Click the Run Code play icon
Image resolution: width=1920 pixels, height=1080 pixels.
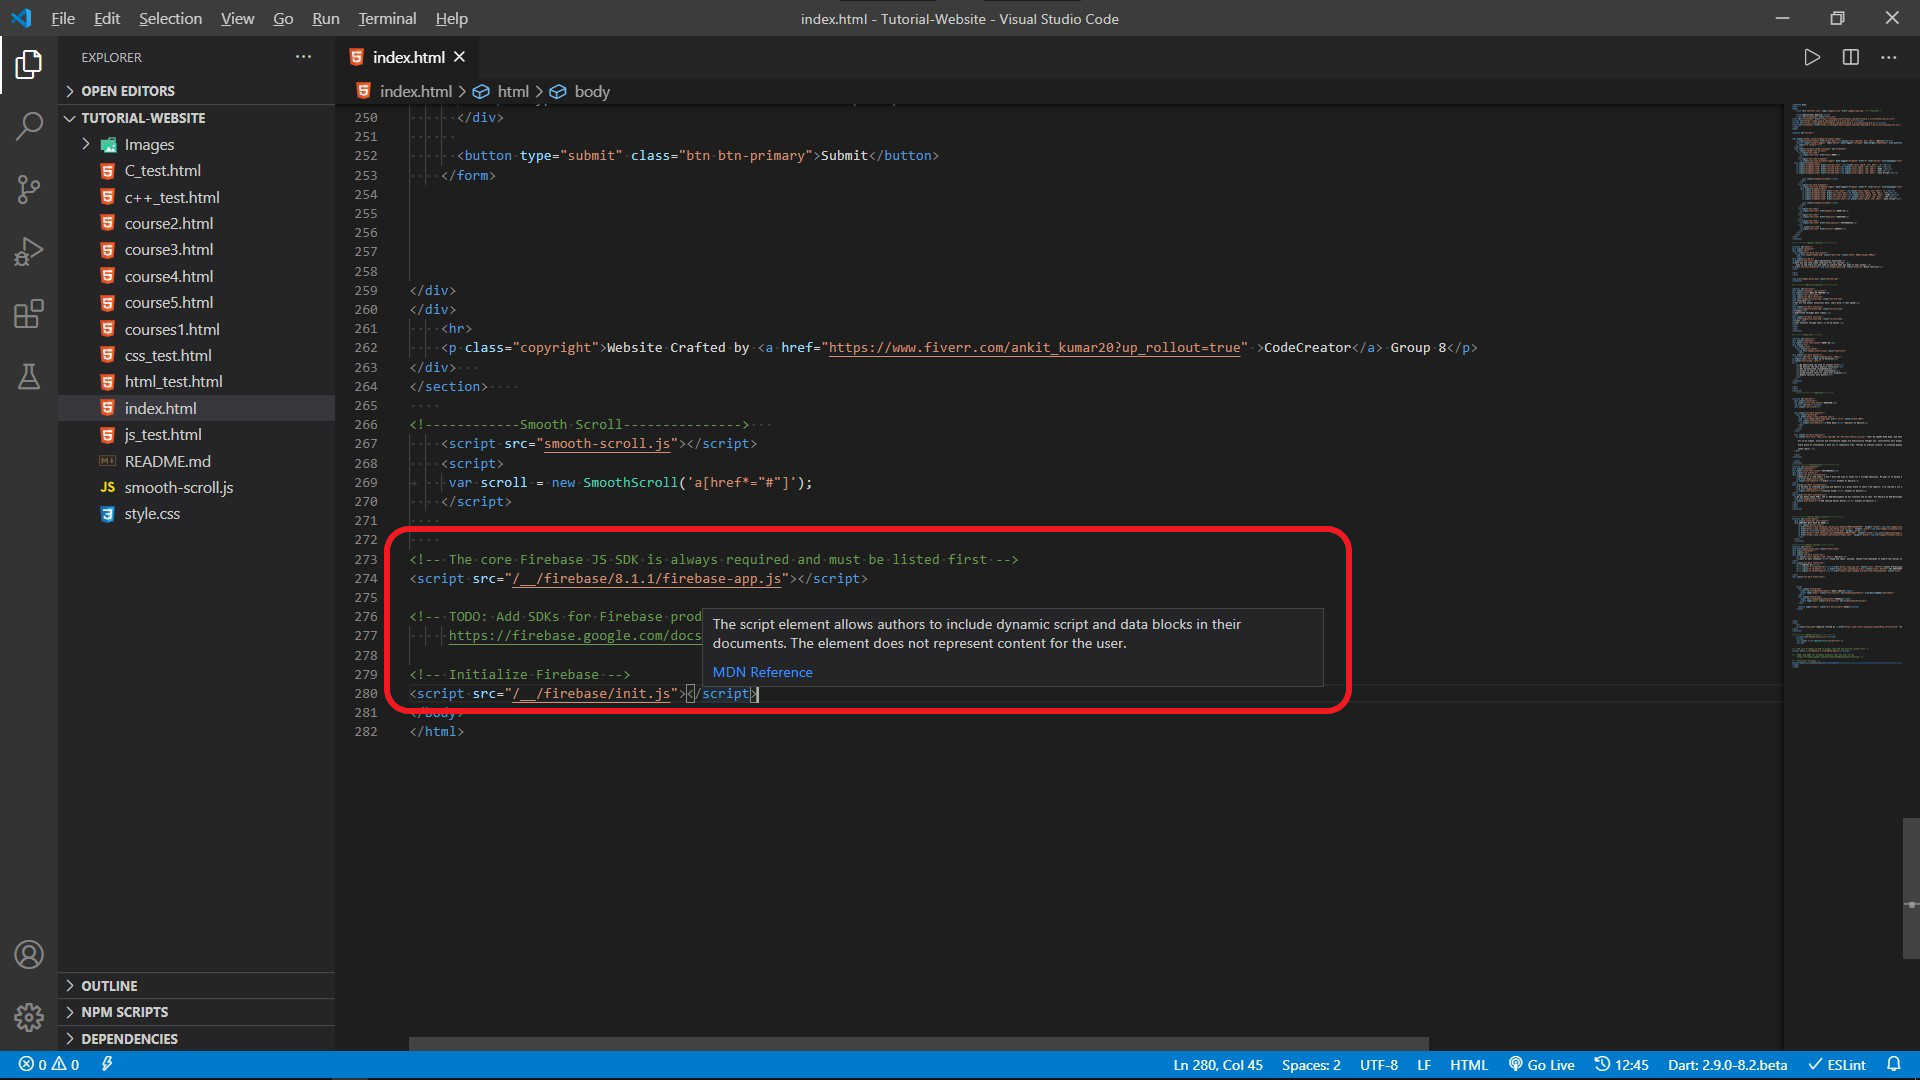(x=1811, y=58)
